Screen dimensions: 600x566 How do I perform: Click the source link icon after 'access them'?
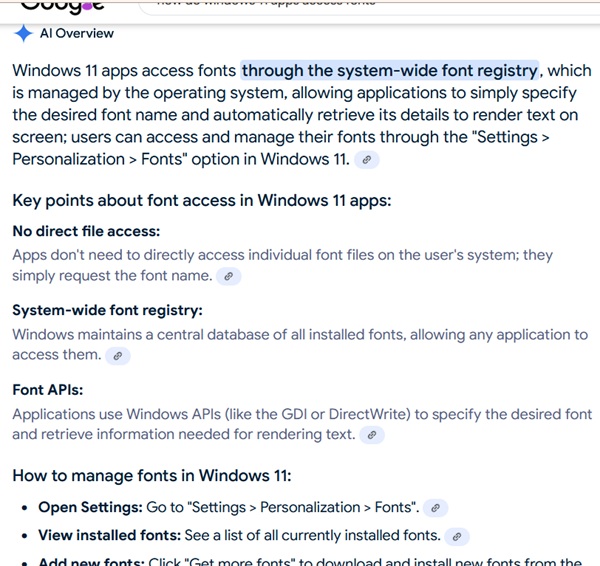pos(117,355)
